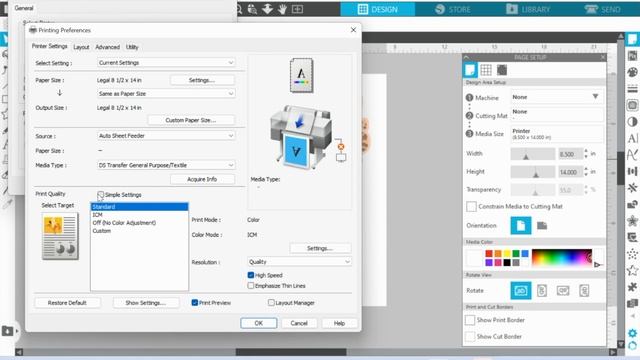The width and height of the screenshot is (640, 360).
Task: Select Off (No Color Adjustment) target
Action: (124, 223)
